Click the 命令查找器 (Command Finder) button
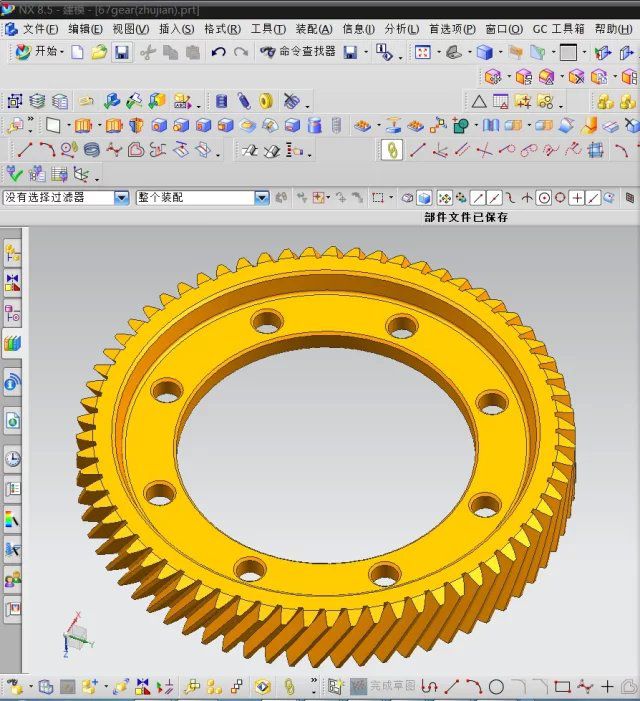640x701 pixels. (297, 52)
